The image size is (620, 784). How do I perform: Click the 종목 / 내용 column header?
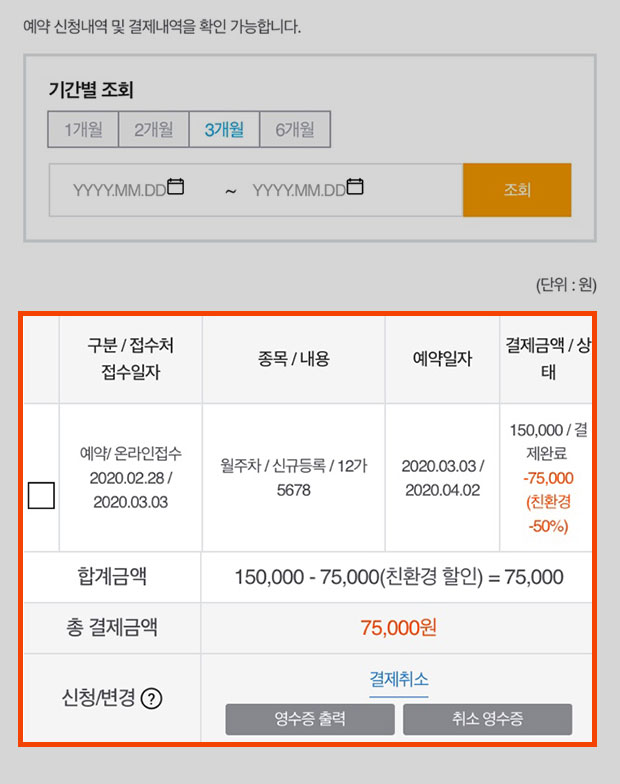(294, 359)
